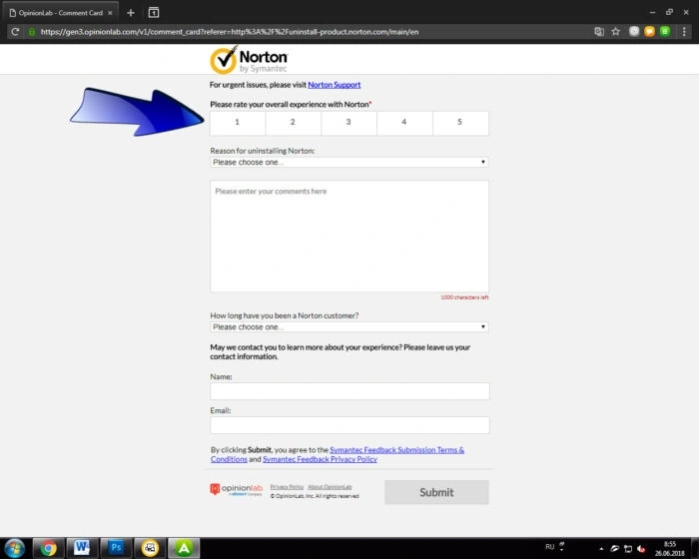Screen dimensions: 699x559
Task: Open the Norton Support link
Action: point(334,85)
